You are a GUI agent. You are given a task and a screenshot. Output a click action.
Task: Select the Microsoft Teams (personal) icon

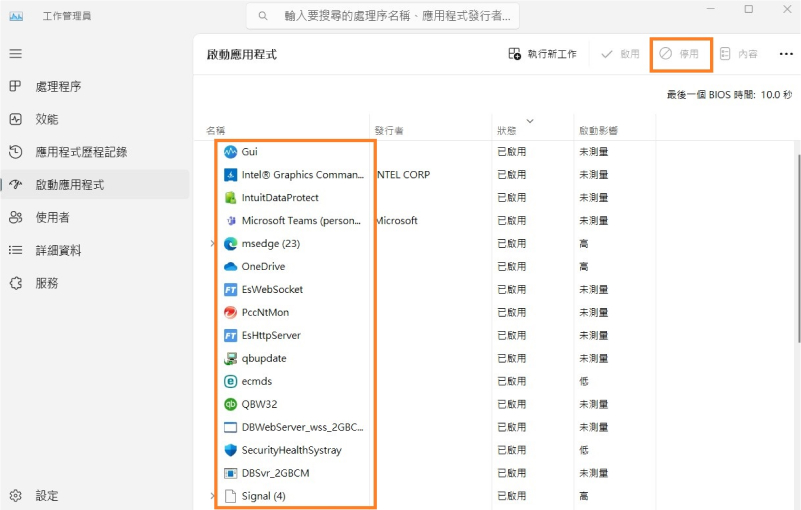click(x=230, y=220)
